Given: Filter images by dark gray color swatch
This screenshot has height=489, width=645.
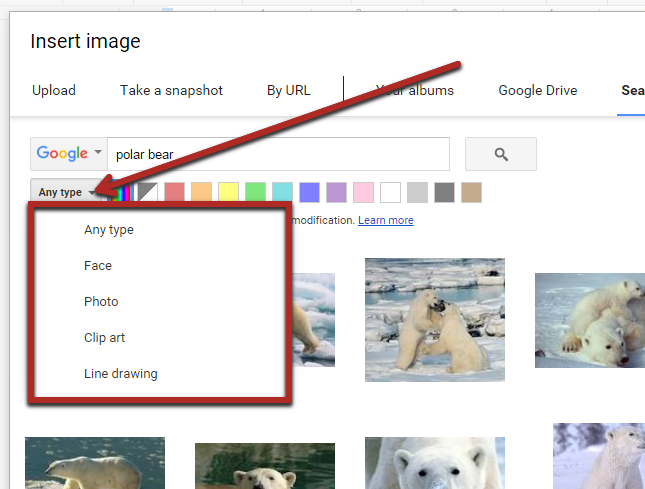Looking at the screenshot, I should [x=444, y=192].
